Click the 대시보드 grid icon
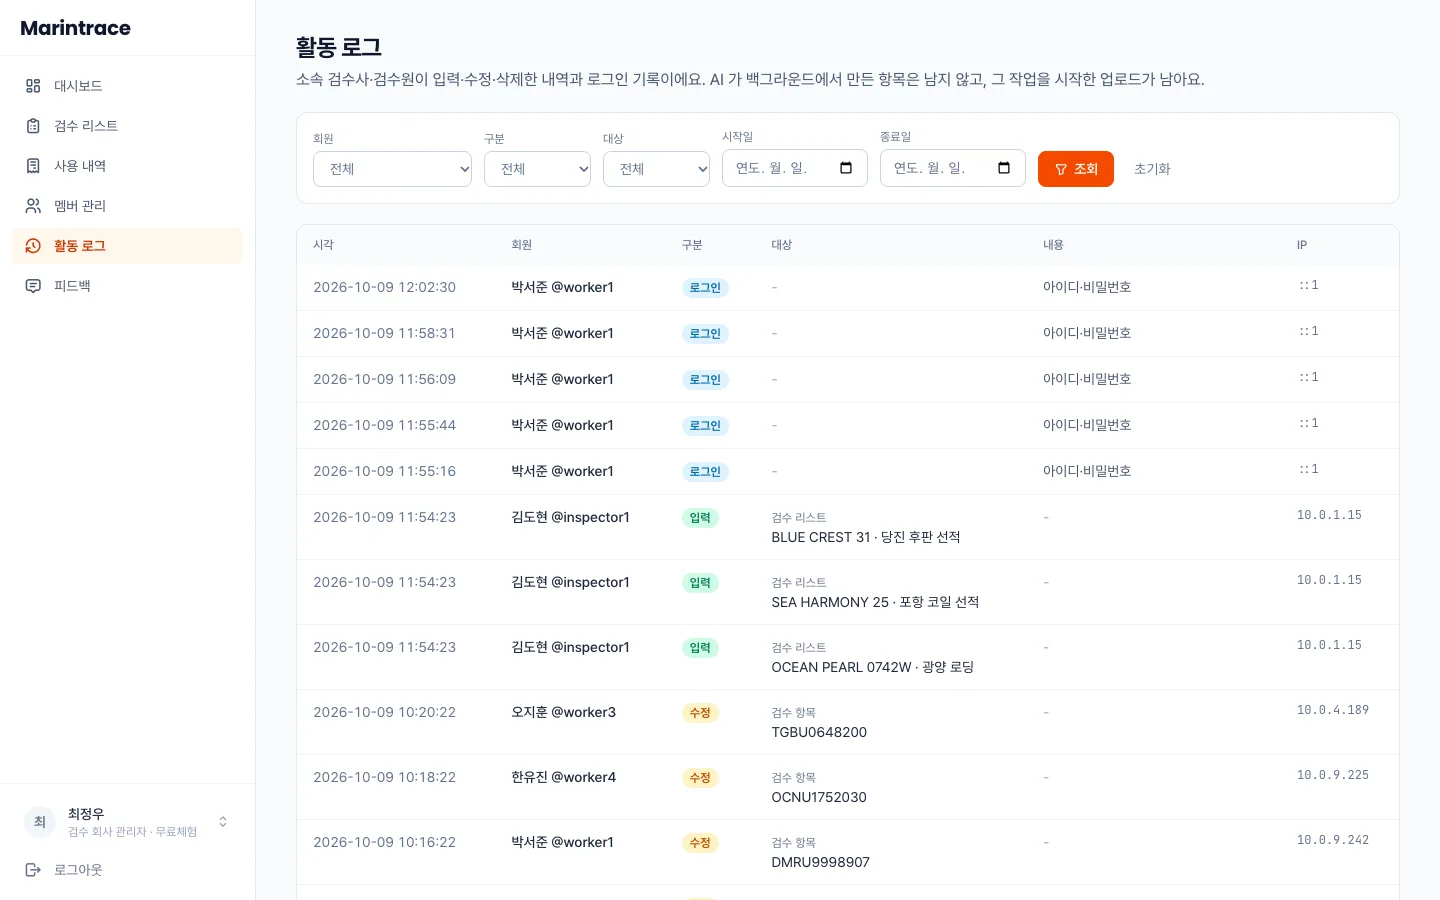This screenshot has height=900, width=1440. pos(33,86)
